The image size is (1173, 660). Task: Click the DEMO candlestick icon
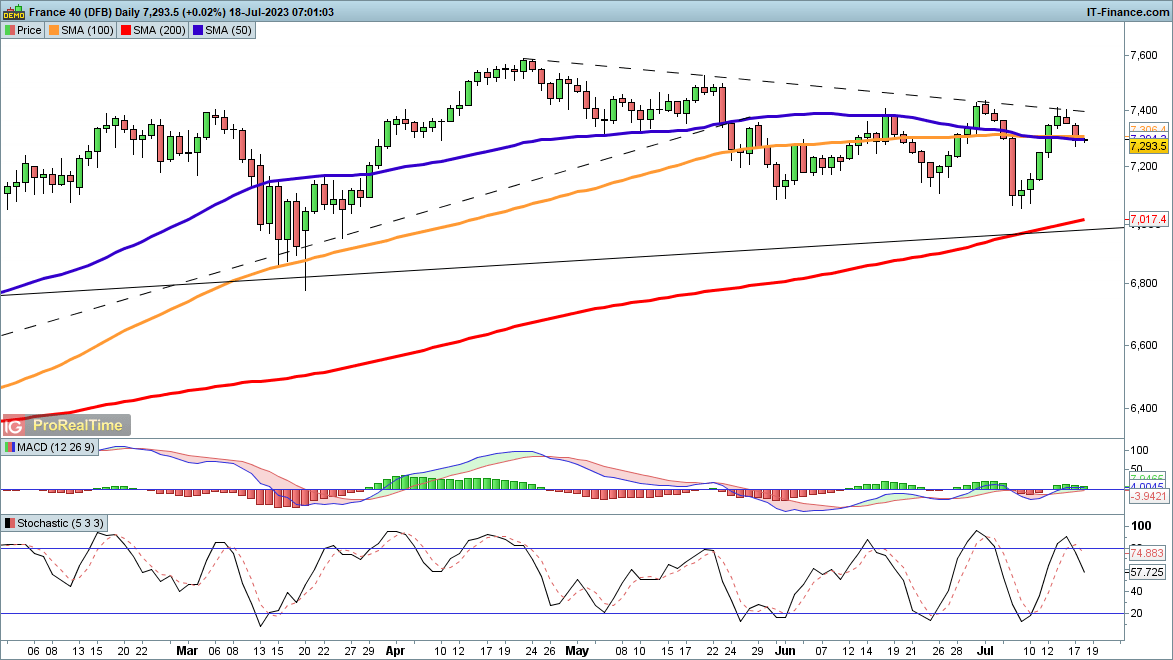coord(13,12)
